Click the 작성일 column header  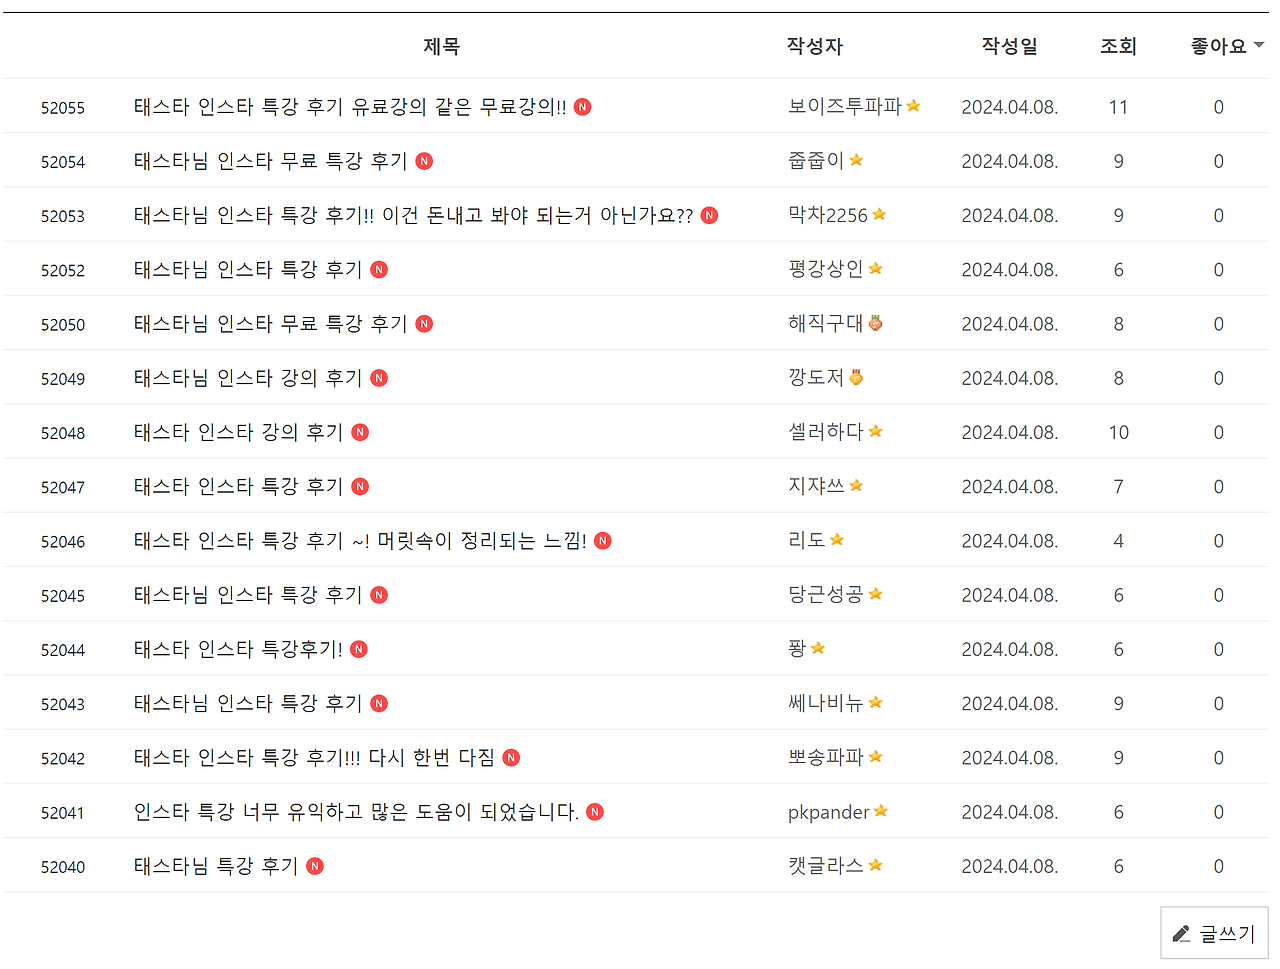[x=1009, y=46]
